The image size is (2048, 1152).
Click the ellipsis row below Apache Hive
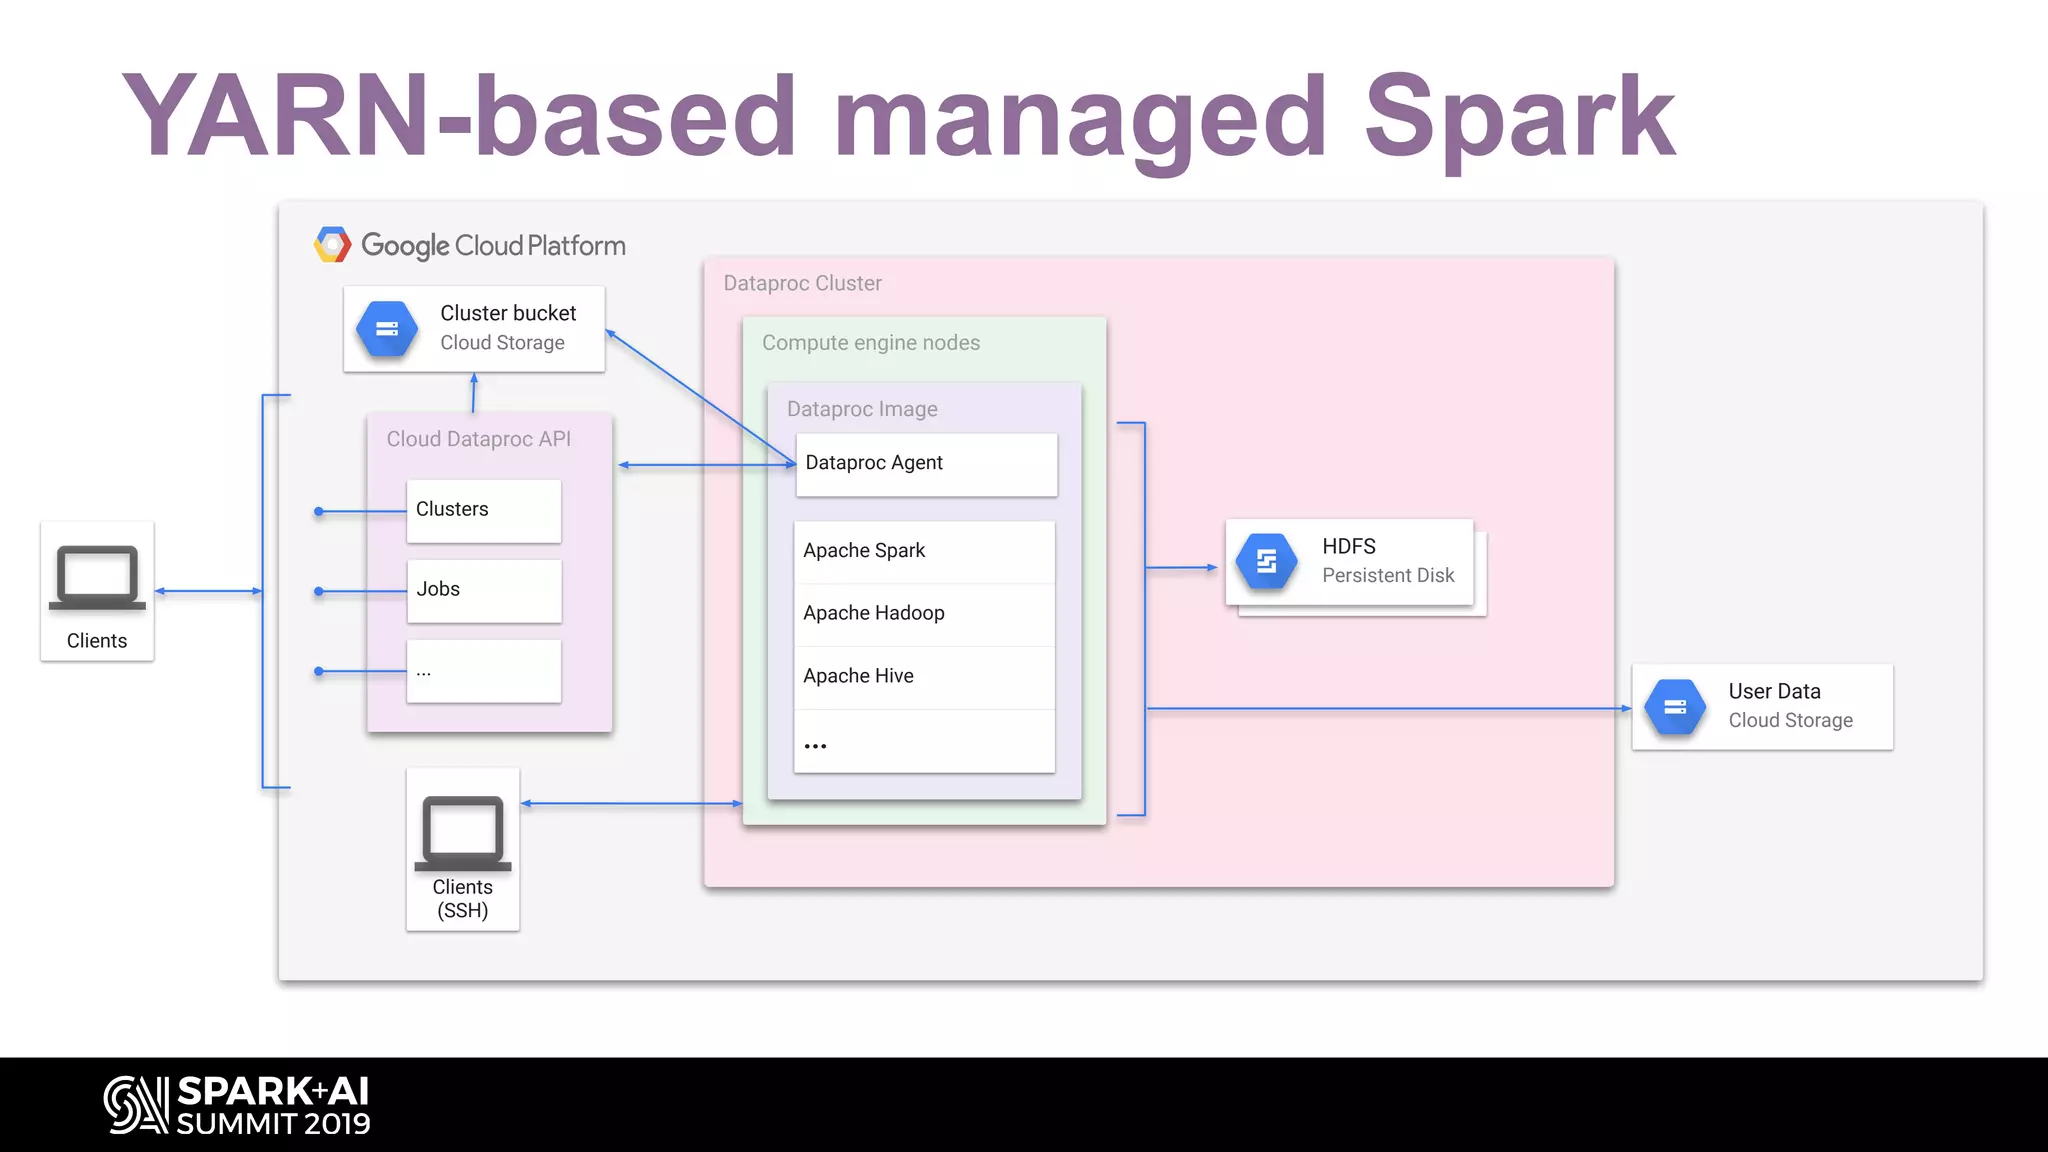click(924, 742)
